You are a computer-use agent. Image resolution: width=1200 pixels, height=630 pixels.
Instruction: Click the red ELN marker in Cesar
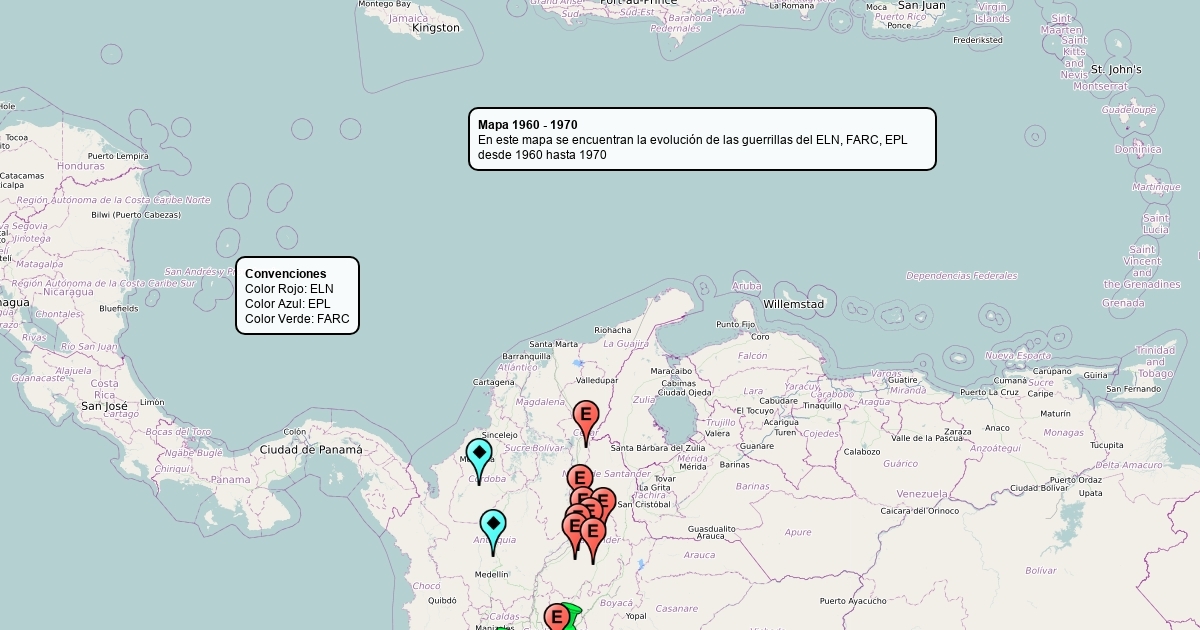click(586, 417)
